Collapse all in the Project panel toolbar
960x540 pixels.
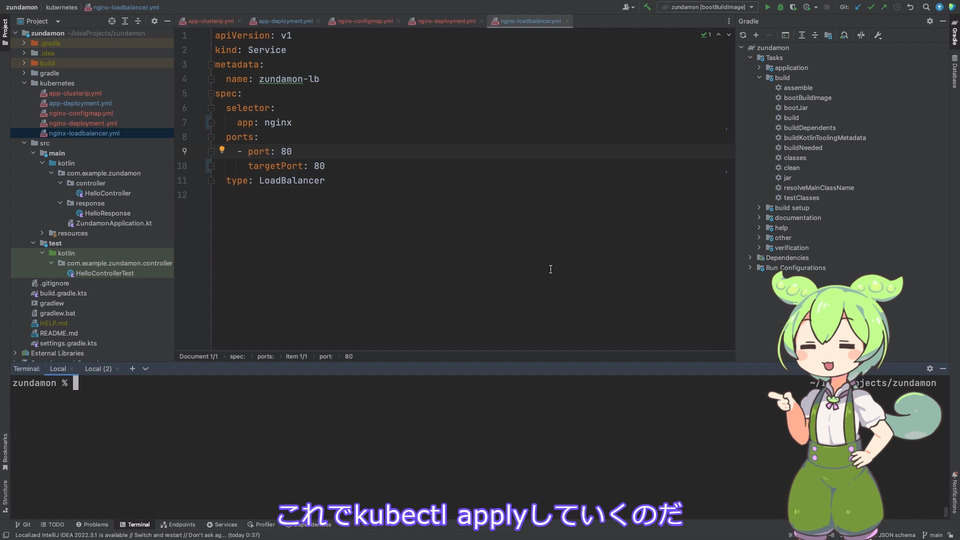click(138, 21)
